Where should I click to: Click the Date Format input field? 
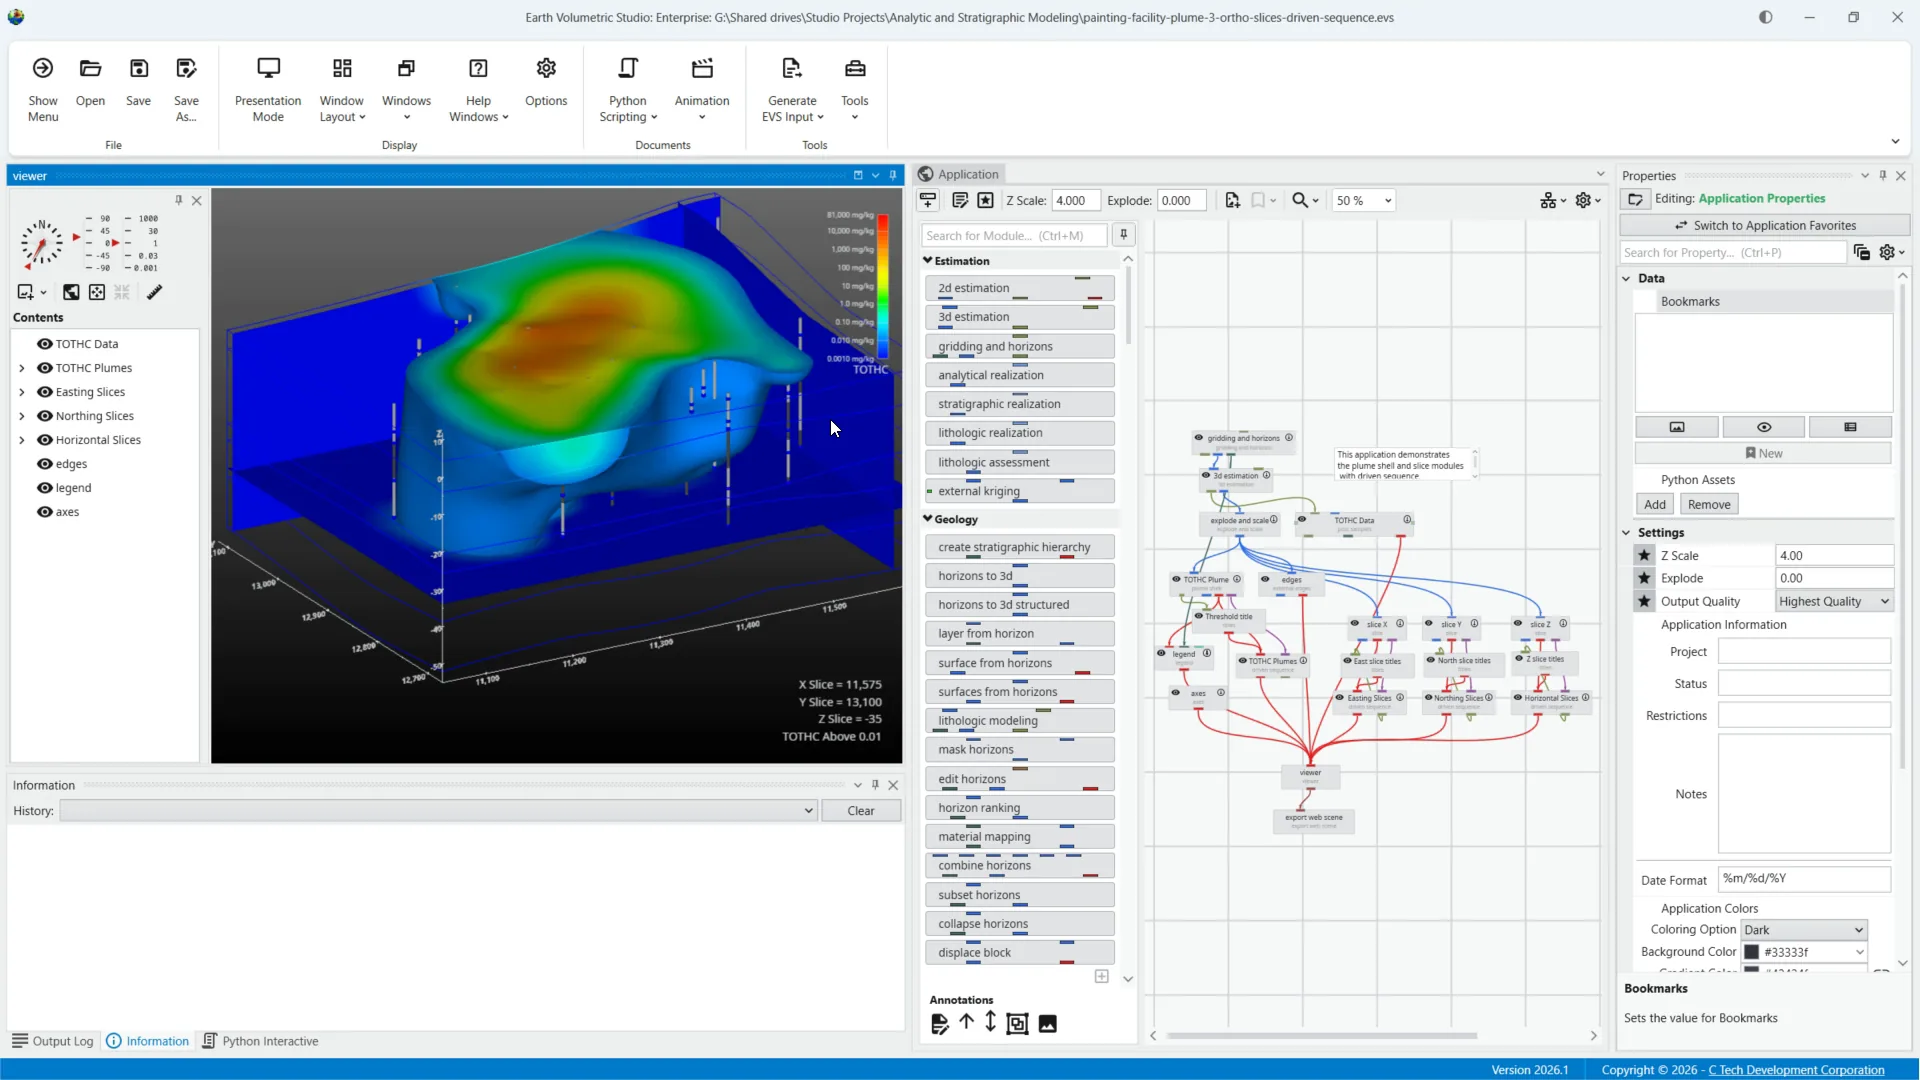click(1804, 879)
